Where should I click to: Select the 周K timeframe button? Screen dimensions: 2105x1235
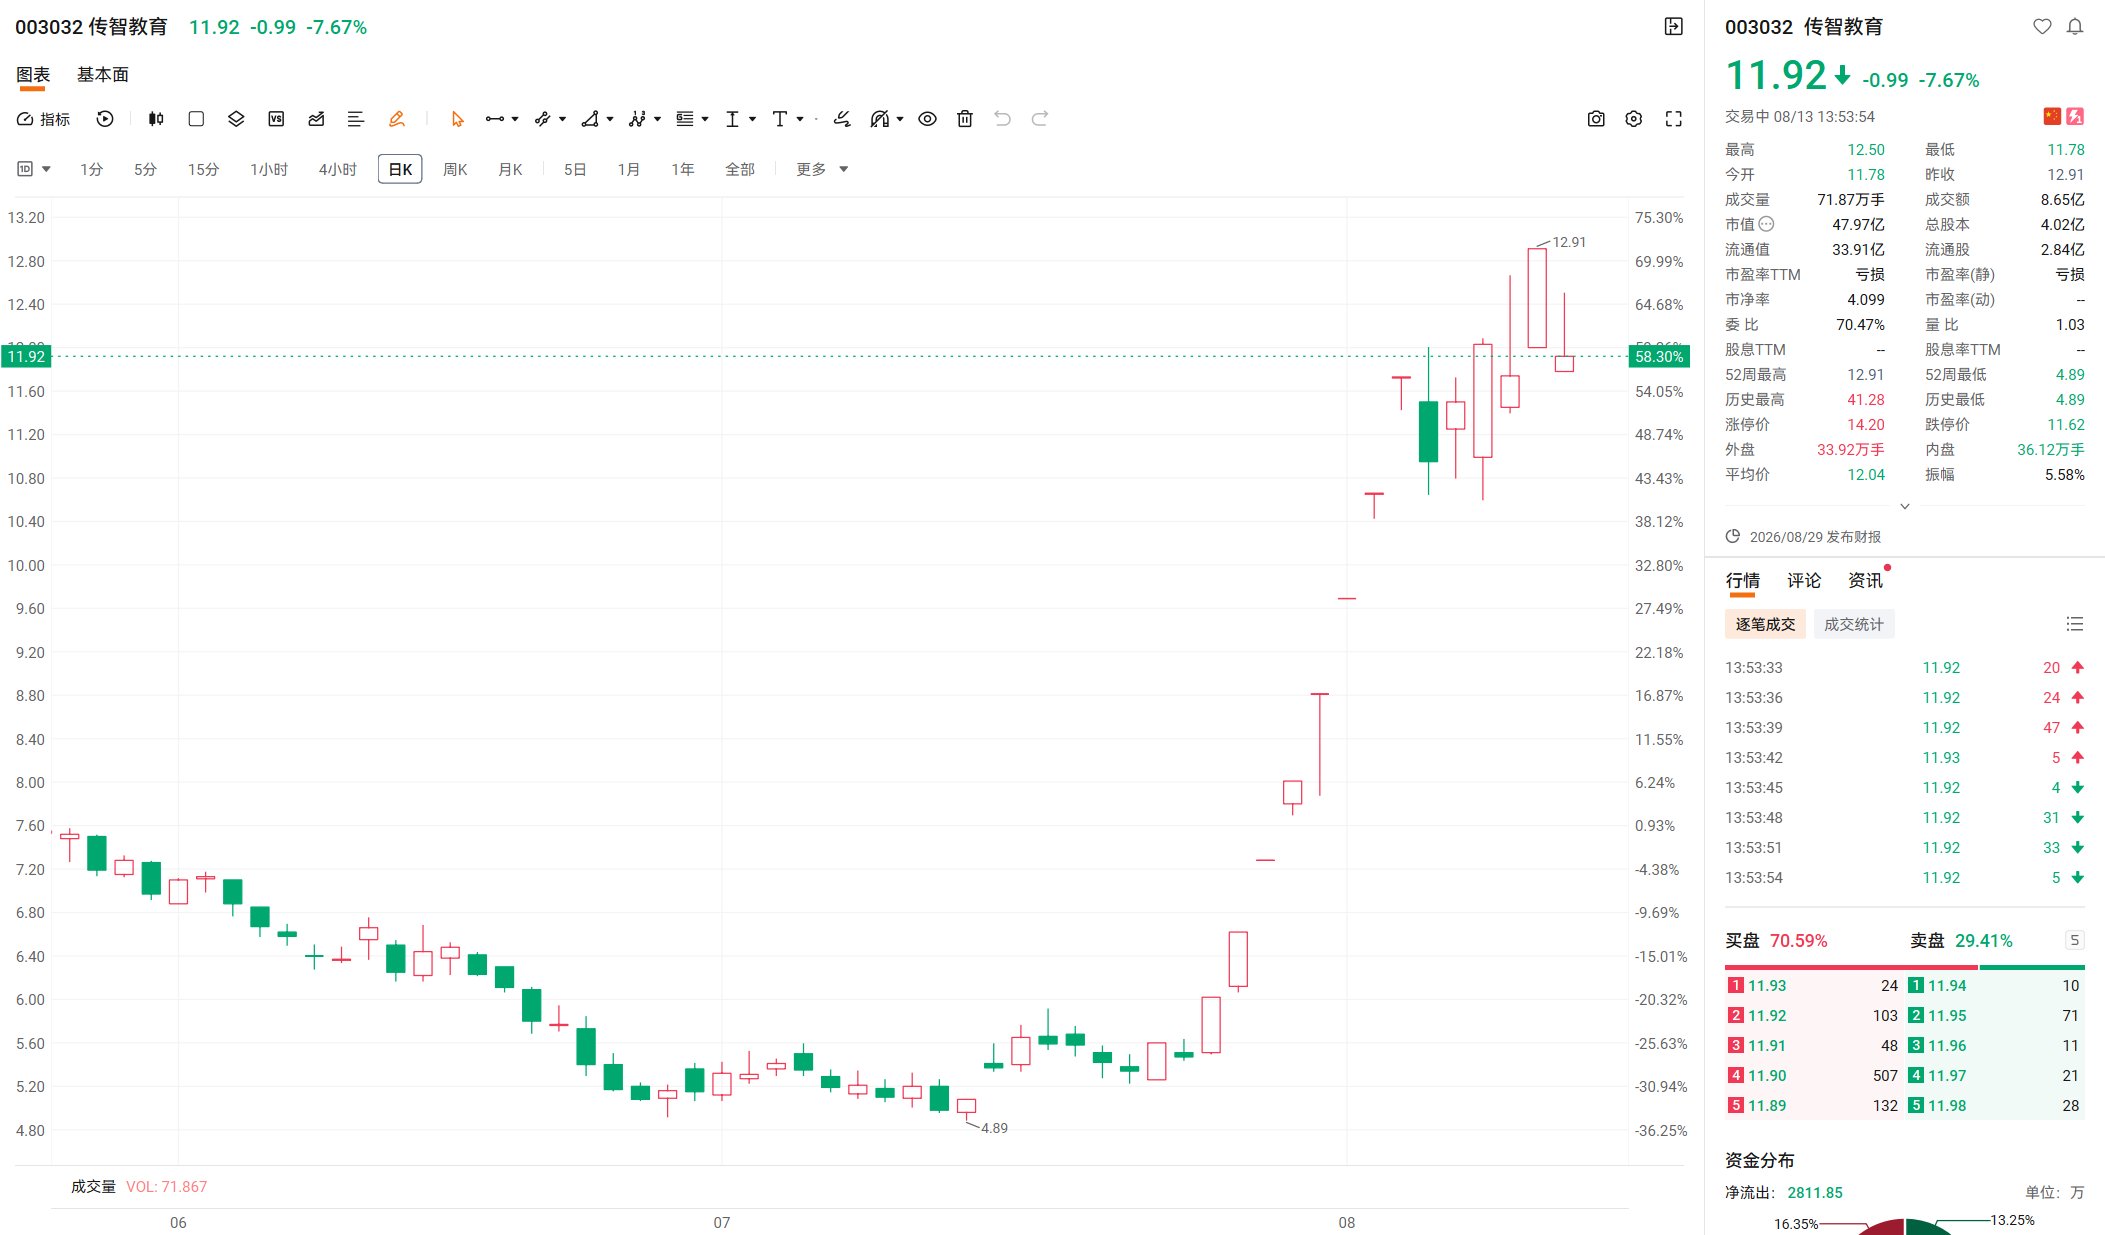click(455, 169)
